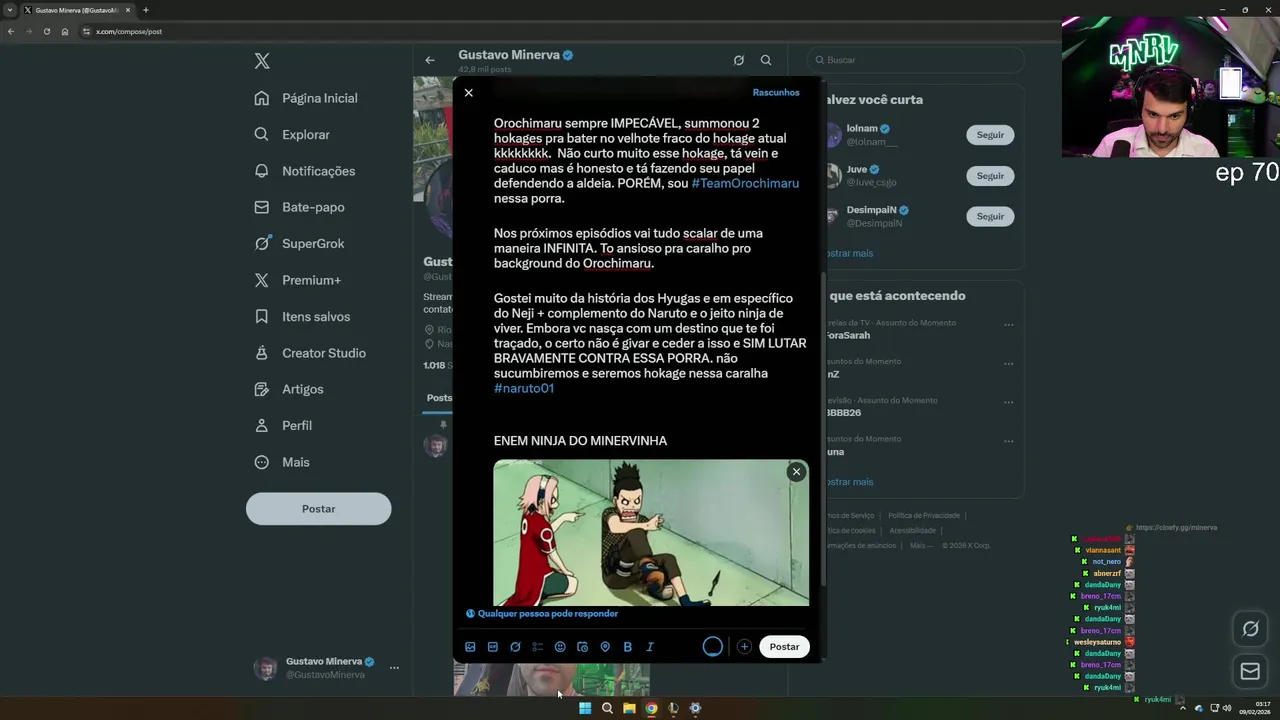This screenshot has height=720, width=1280.
Task: Open the floating messages envelope button
Action: click(x=1250, y=672)
